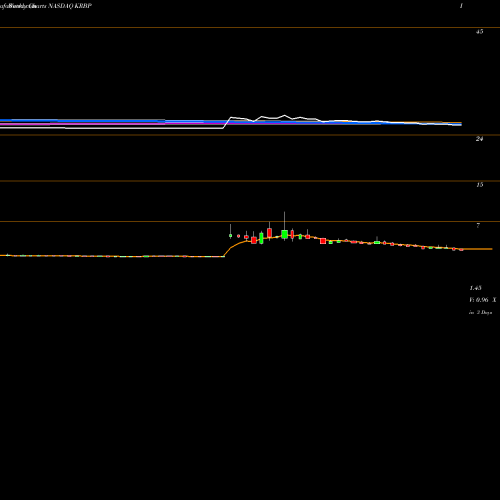Click the green candle with the tallest wick

click(284, 234)
